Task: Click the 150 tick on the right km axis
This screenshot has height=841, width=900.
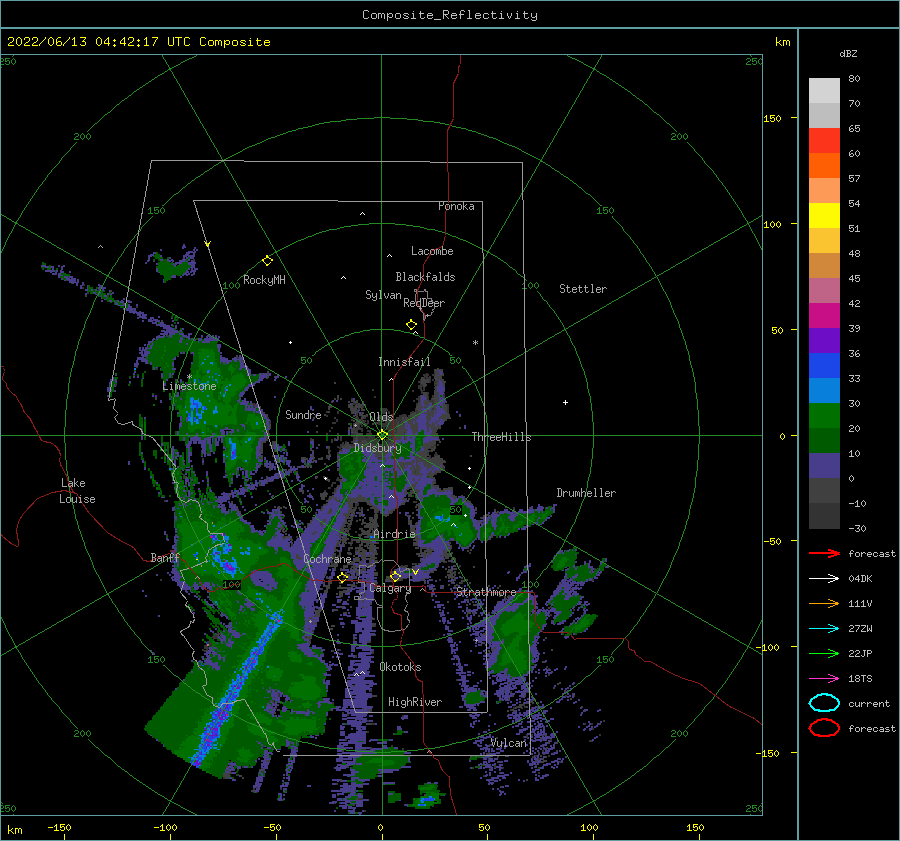Action: click(x=772, y=118)
